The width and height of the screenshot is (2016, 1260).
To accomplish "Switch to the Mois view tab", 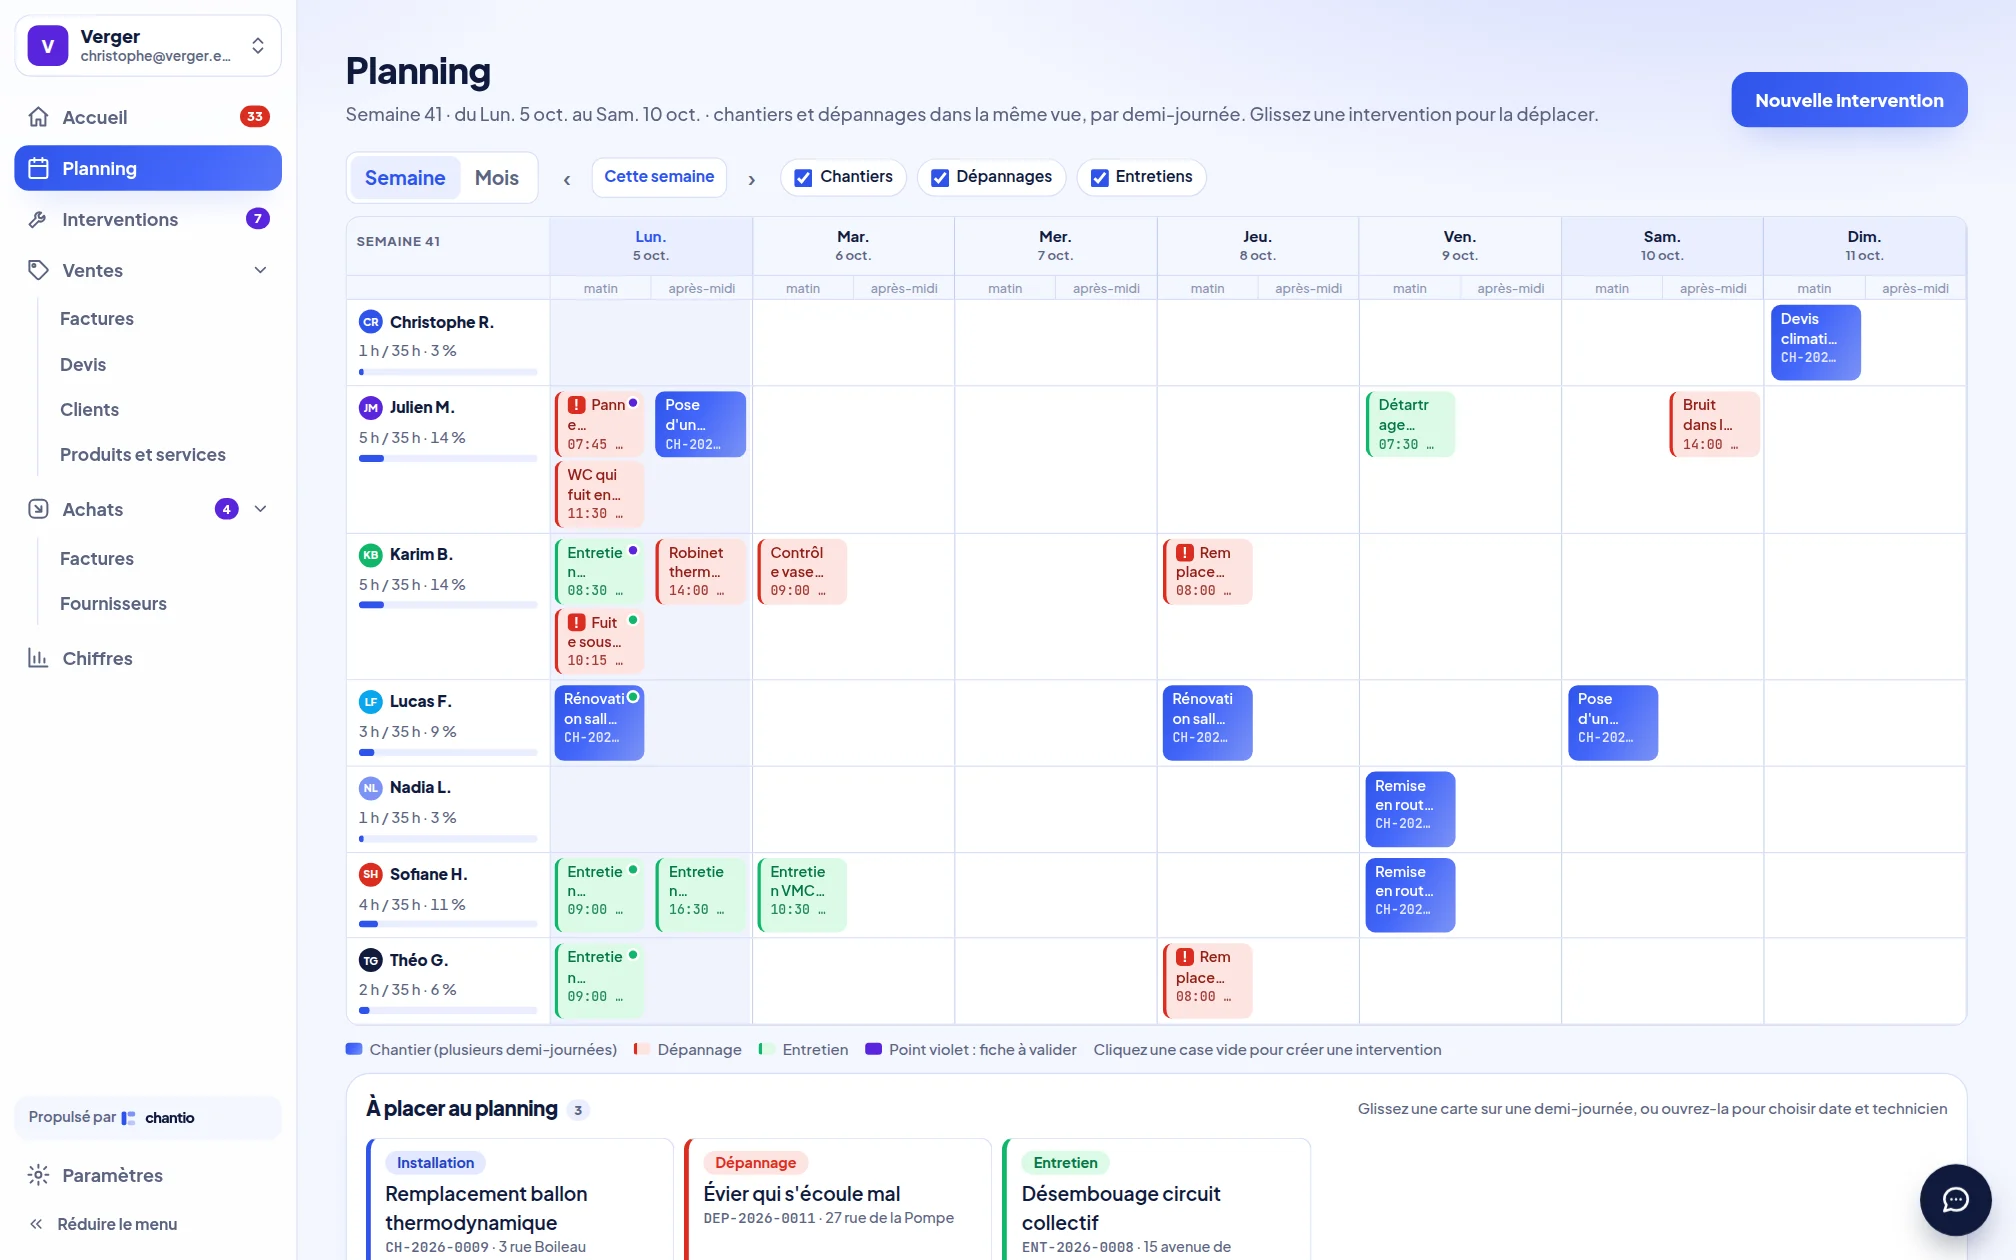I will click(497, 178).
